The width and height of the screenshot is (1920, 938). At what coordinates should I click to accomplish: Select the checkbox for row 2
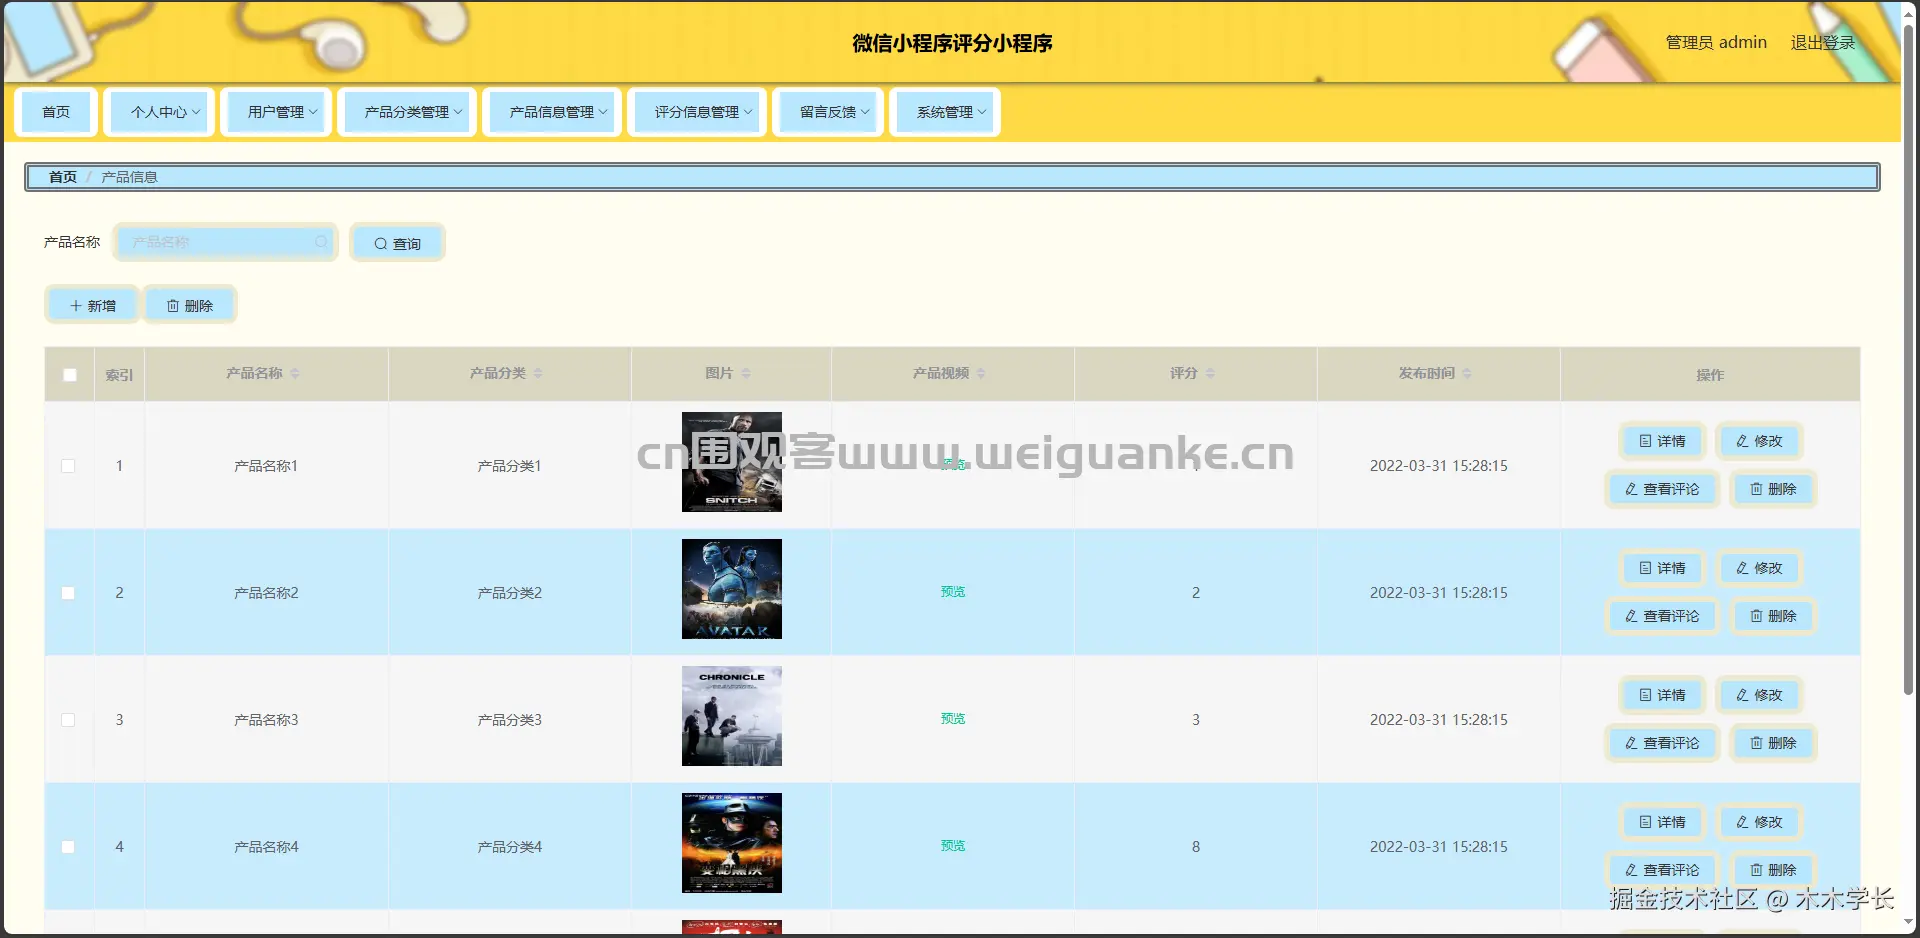click(x=68, y=593)
